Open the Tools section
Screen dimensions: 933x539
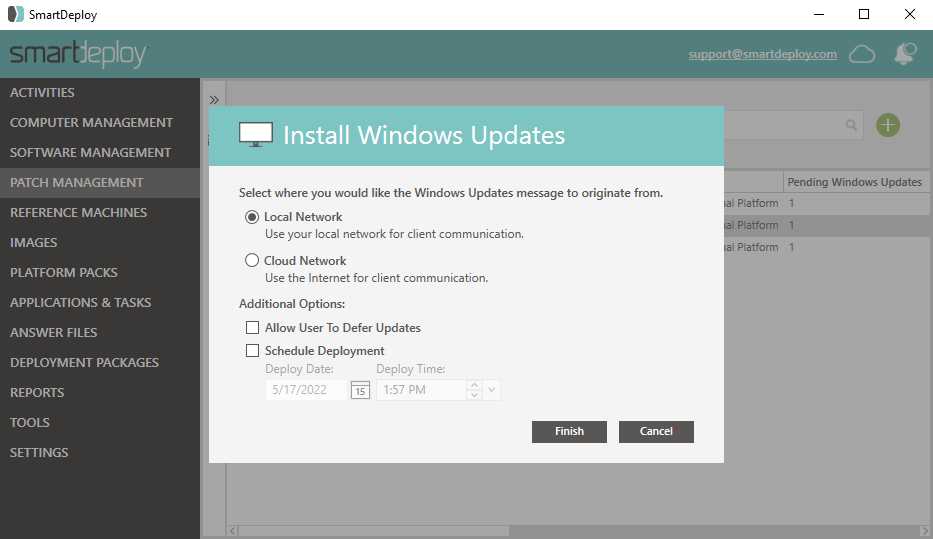(30, 422)
